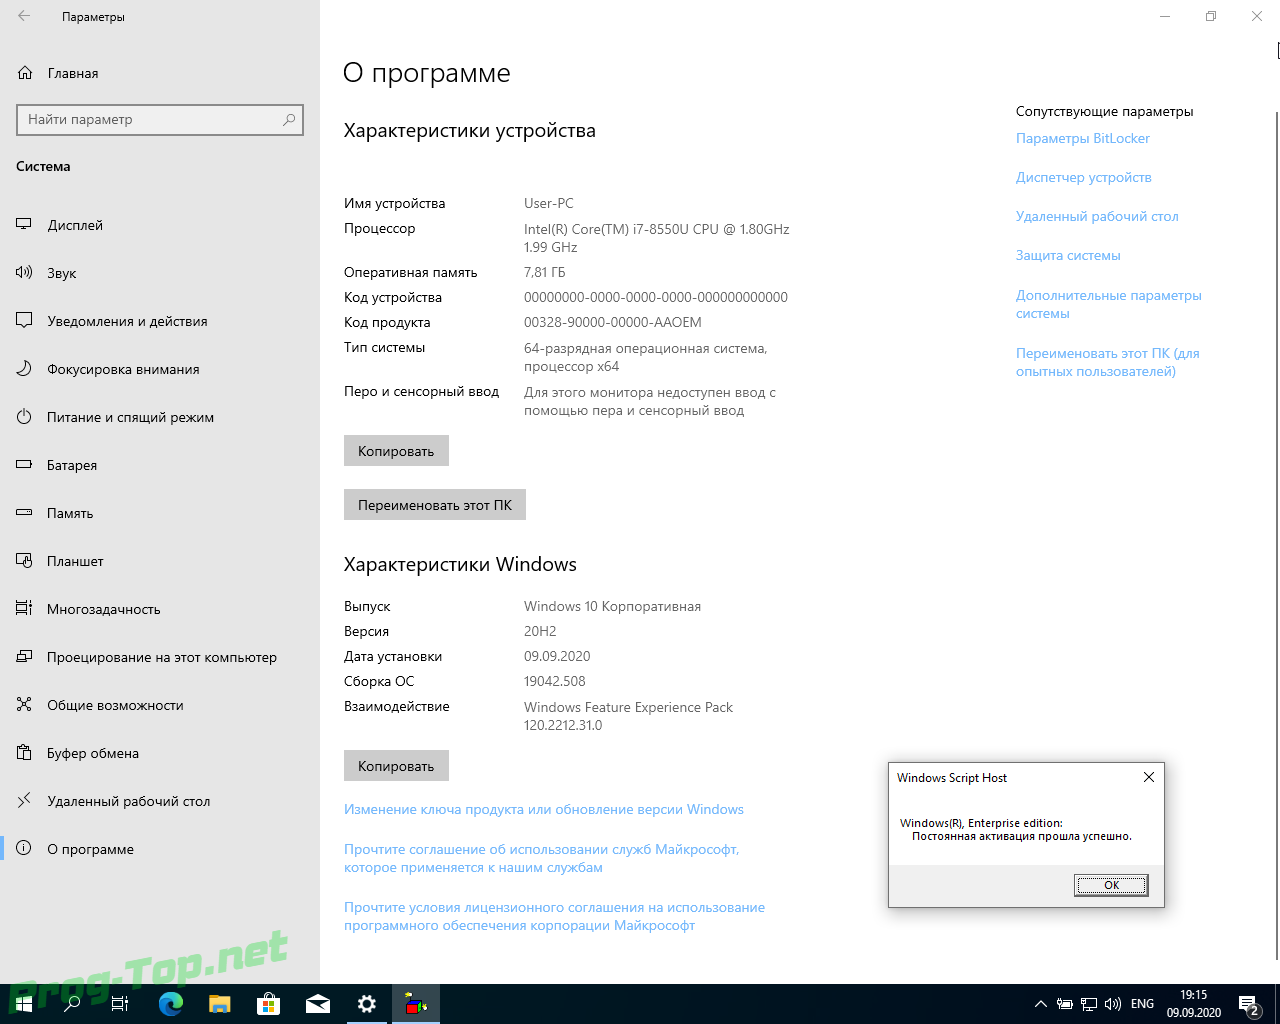Click the ENG language indicator
The height and width of the screenshot is (1024, 1280).
coord(1142,1004)
